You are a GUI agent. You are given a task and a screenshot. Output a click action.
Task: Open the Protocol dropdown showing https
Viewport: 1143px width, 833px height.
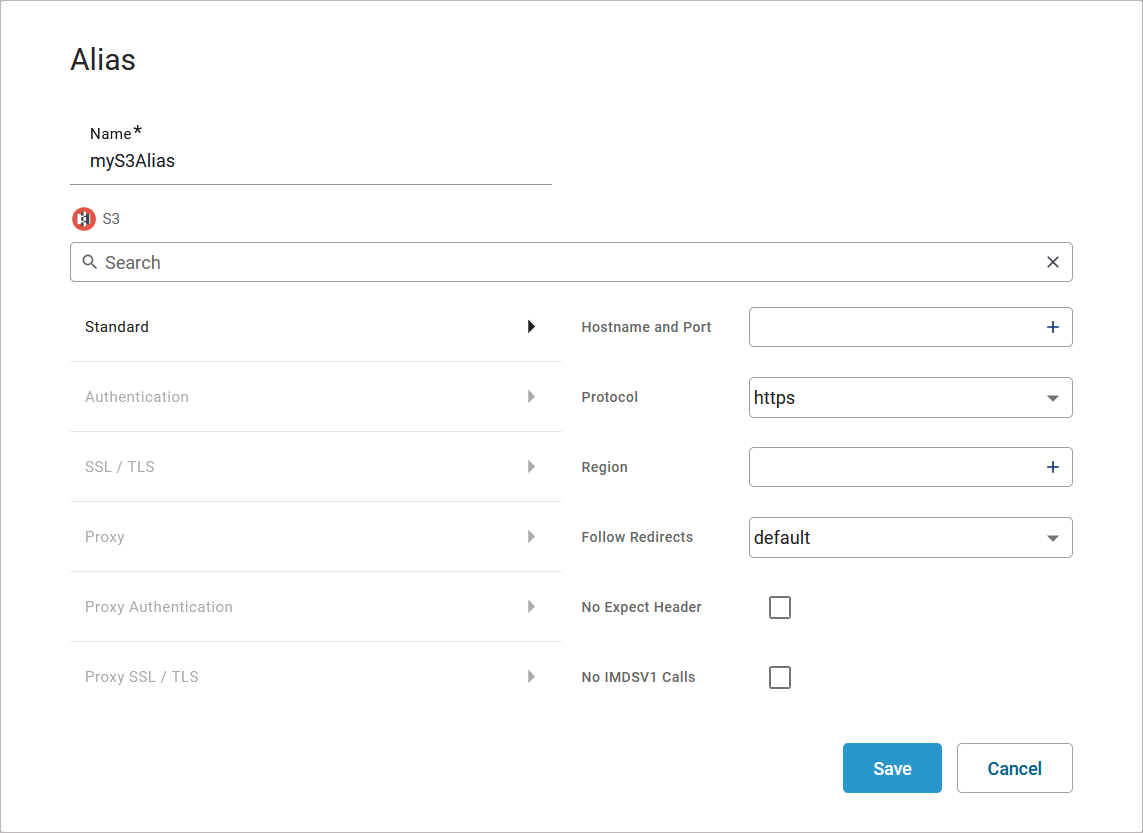point(910,397)
